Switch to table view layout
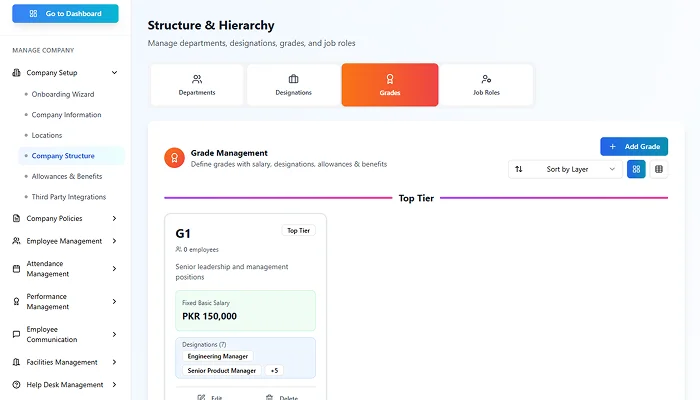 pos(659,169)
